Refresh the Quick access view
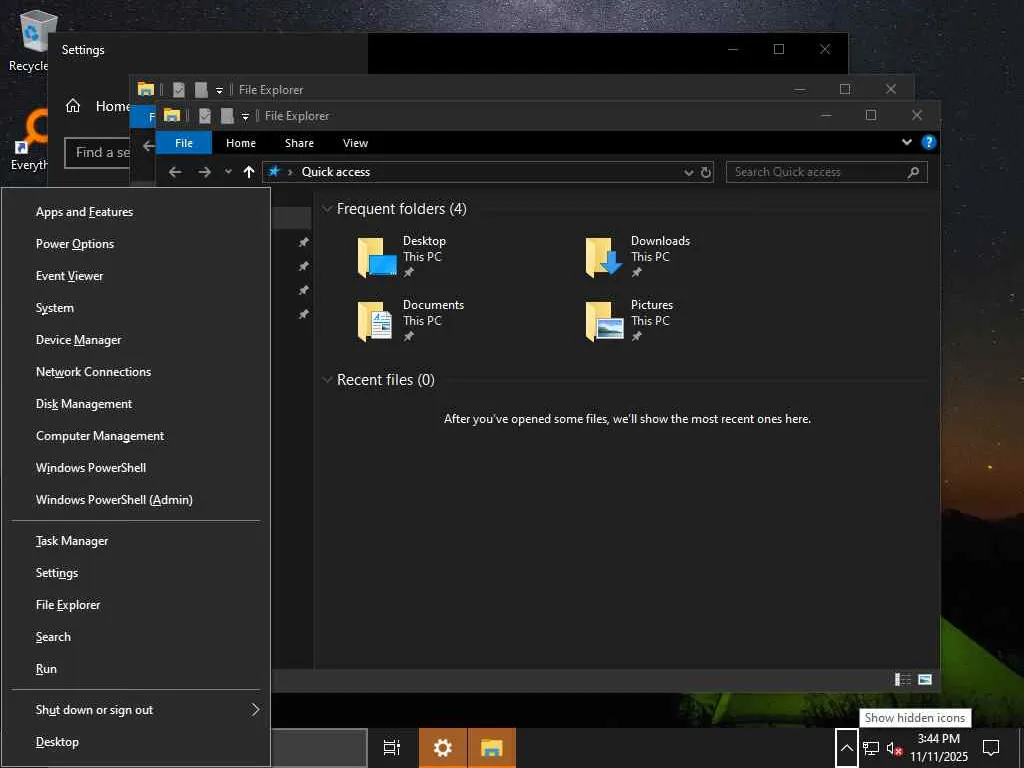The image size is (1024, 768). [706, 172]
